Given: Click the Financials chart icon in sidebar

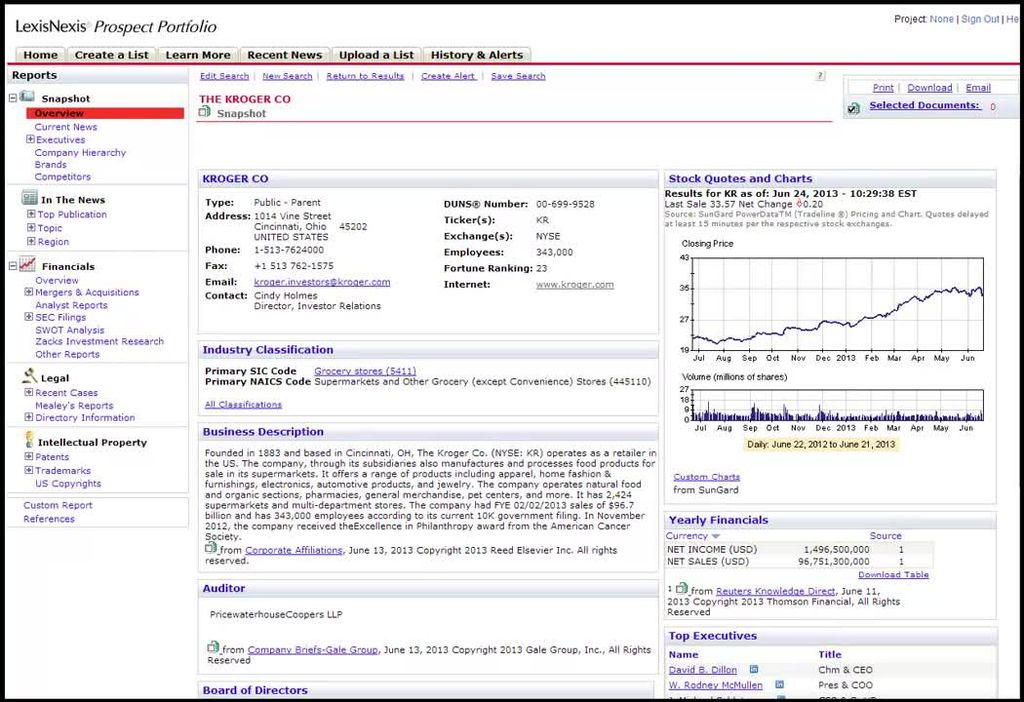Looking at the screenshot, I should (28, 266).
